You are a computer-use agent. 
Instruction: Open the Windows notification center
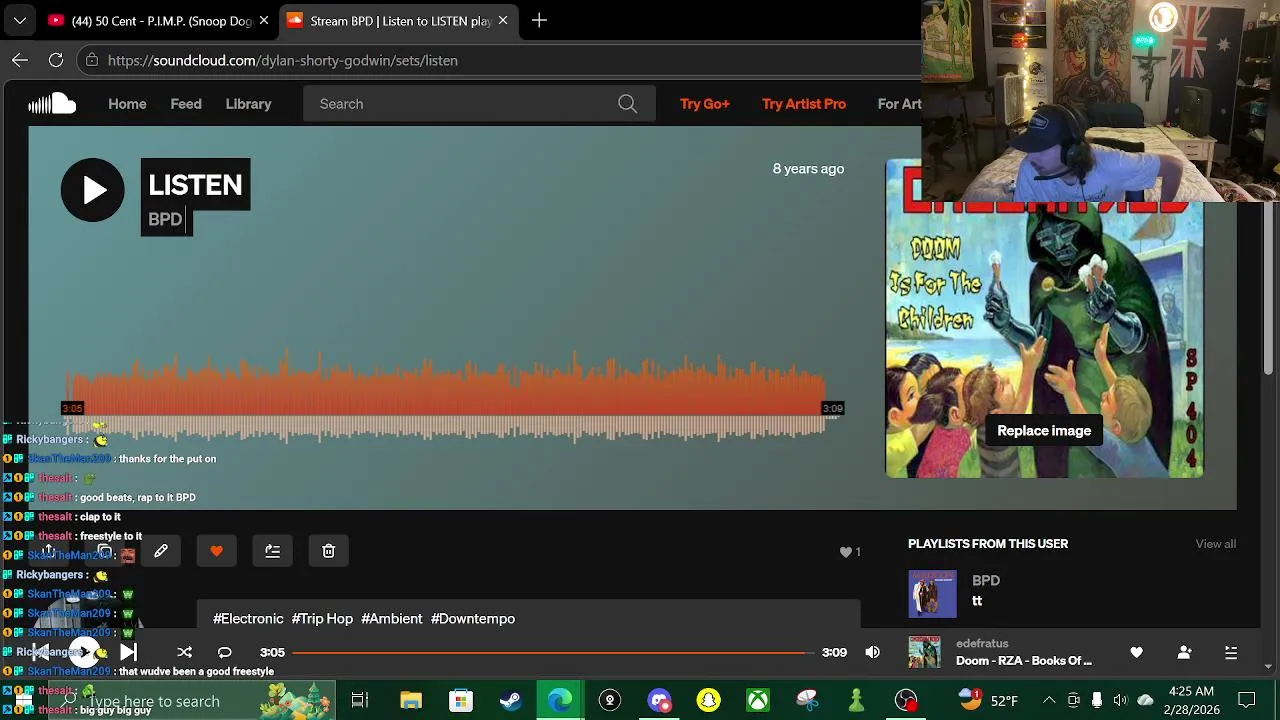click(1247, 701)
